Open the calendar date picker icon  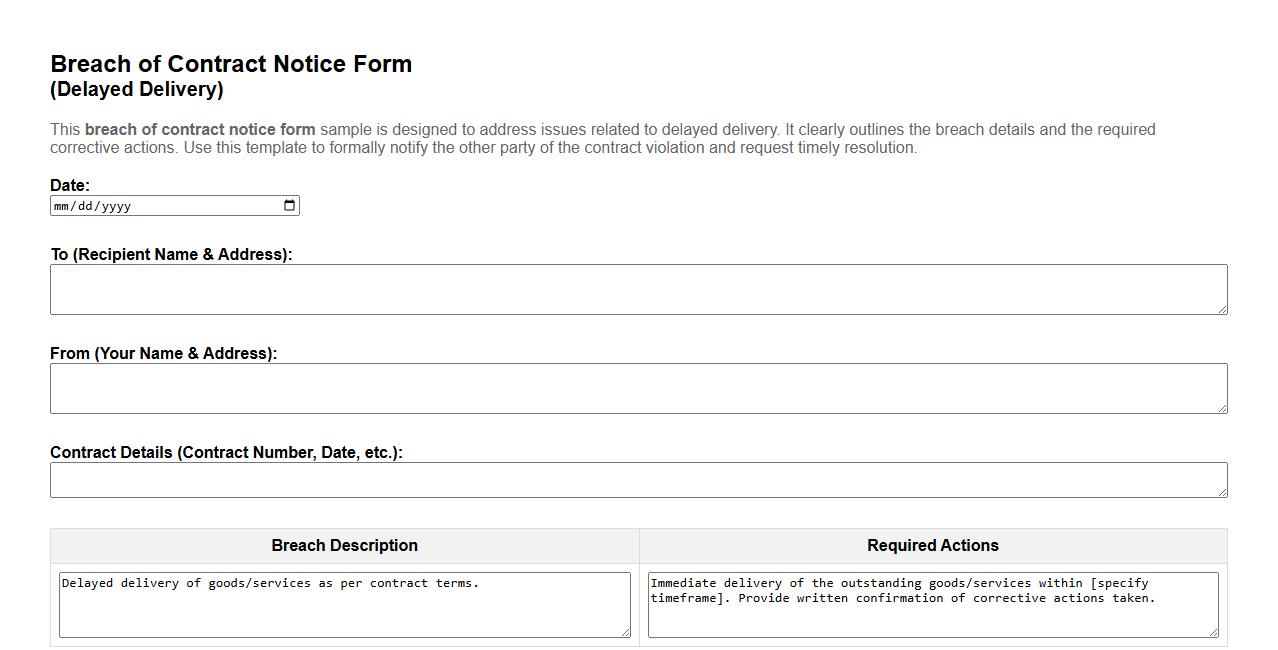(289, 205)
